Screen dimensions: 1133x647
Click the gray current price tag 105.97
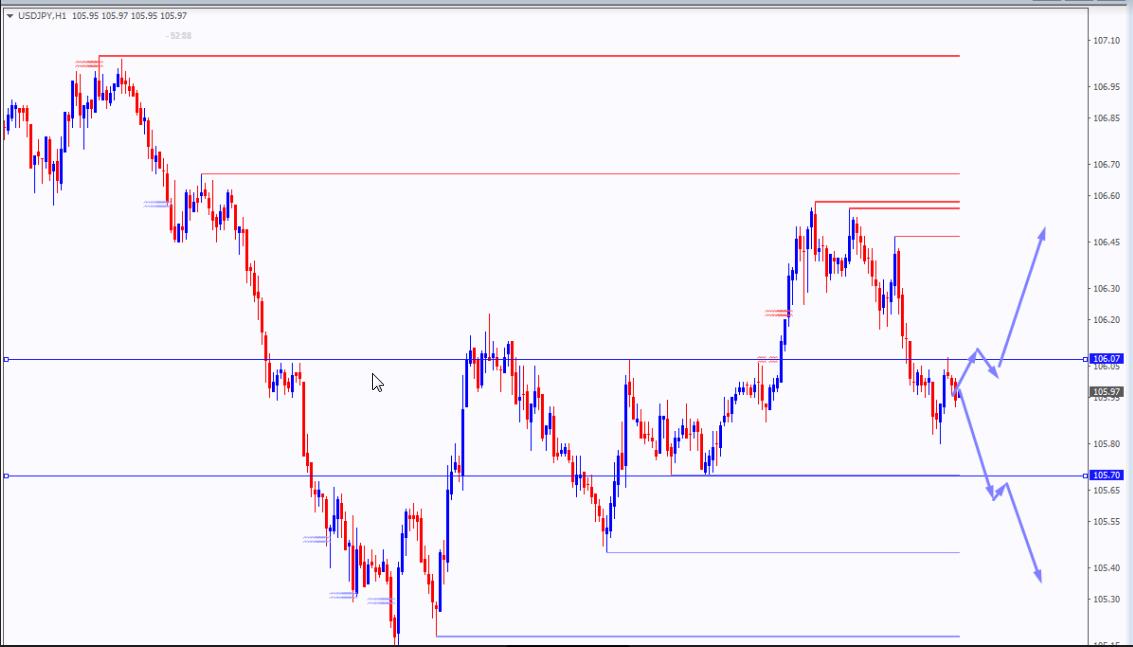tap(1108, 391)
